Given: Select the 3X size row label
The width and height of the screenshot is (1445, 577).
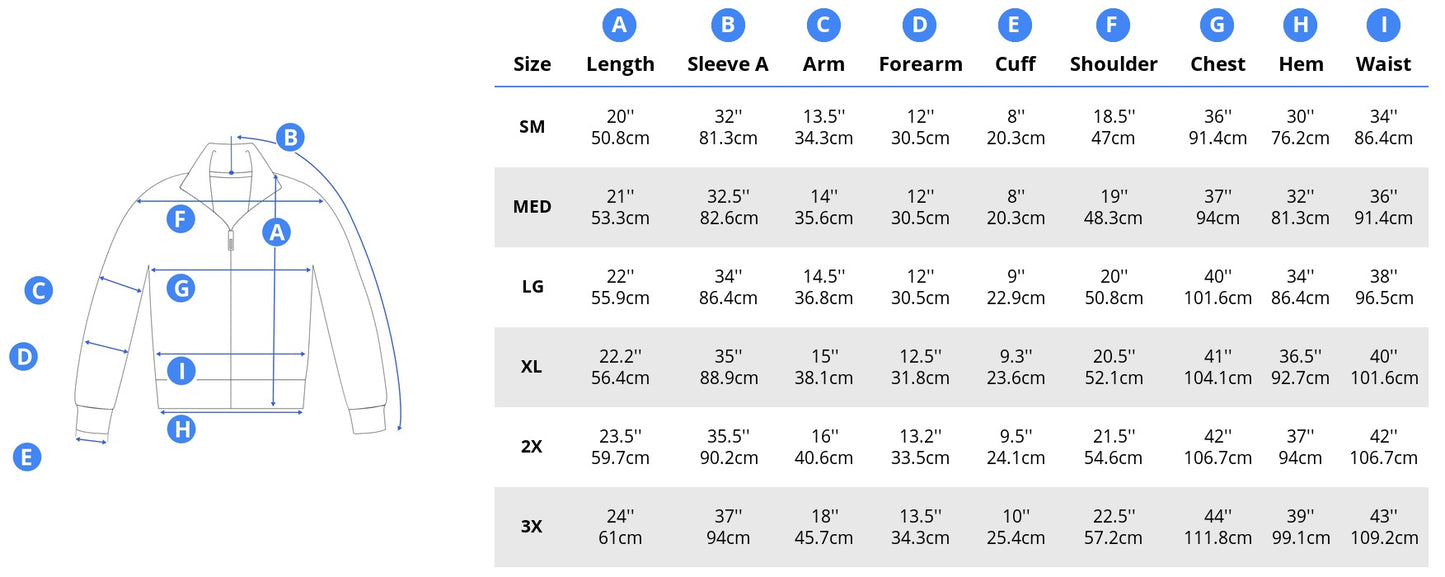Looking at the screenshot, I should click(x=532, y=526).
